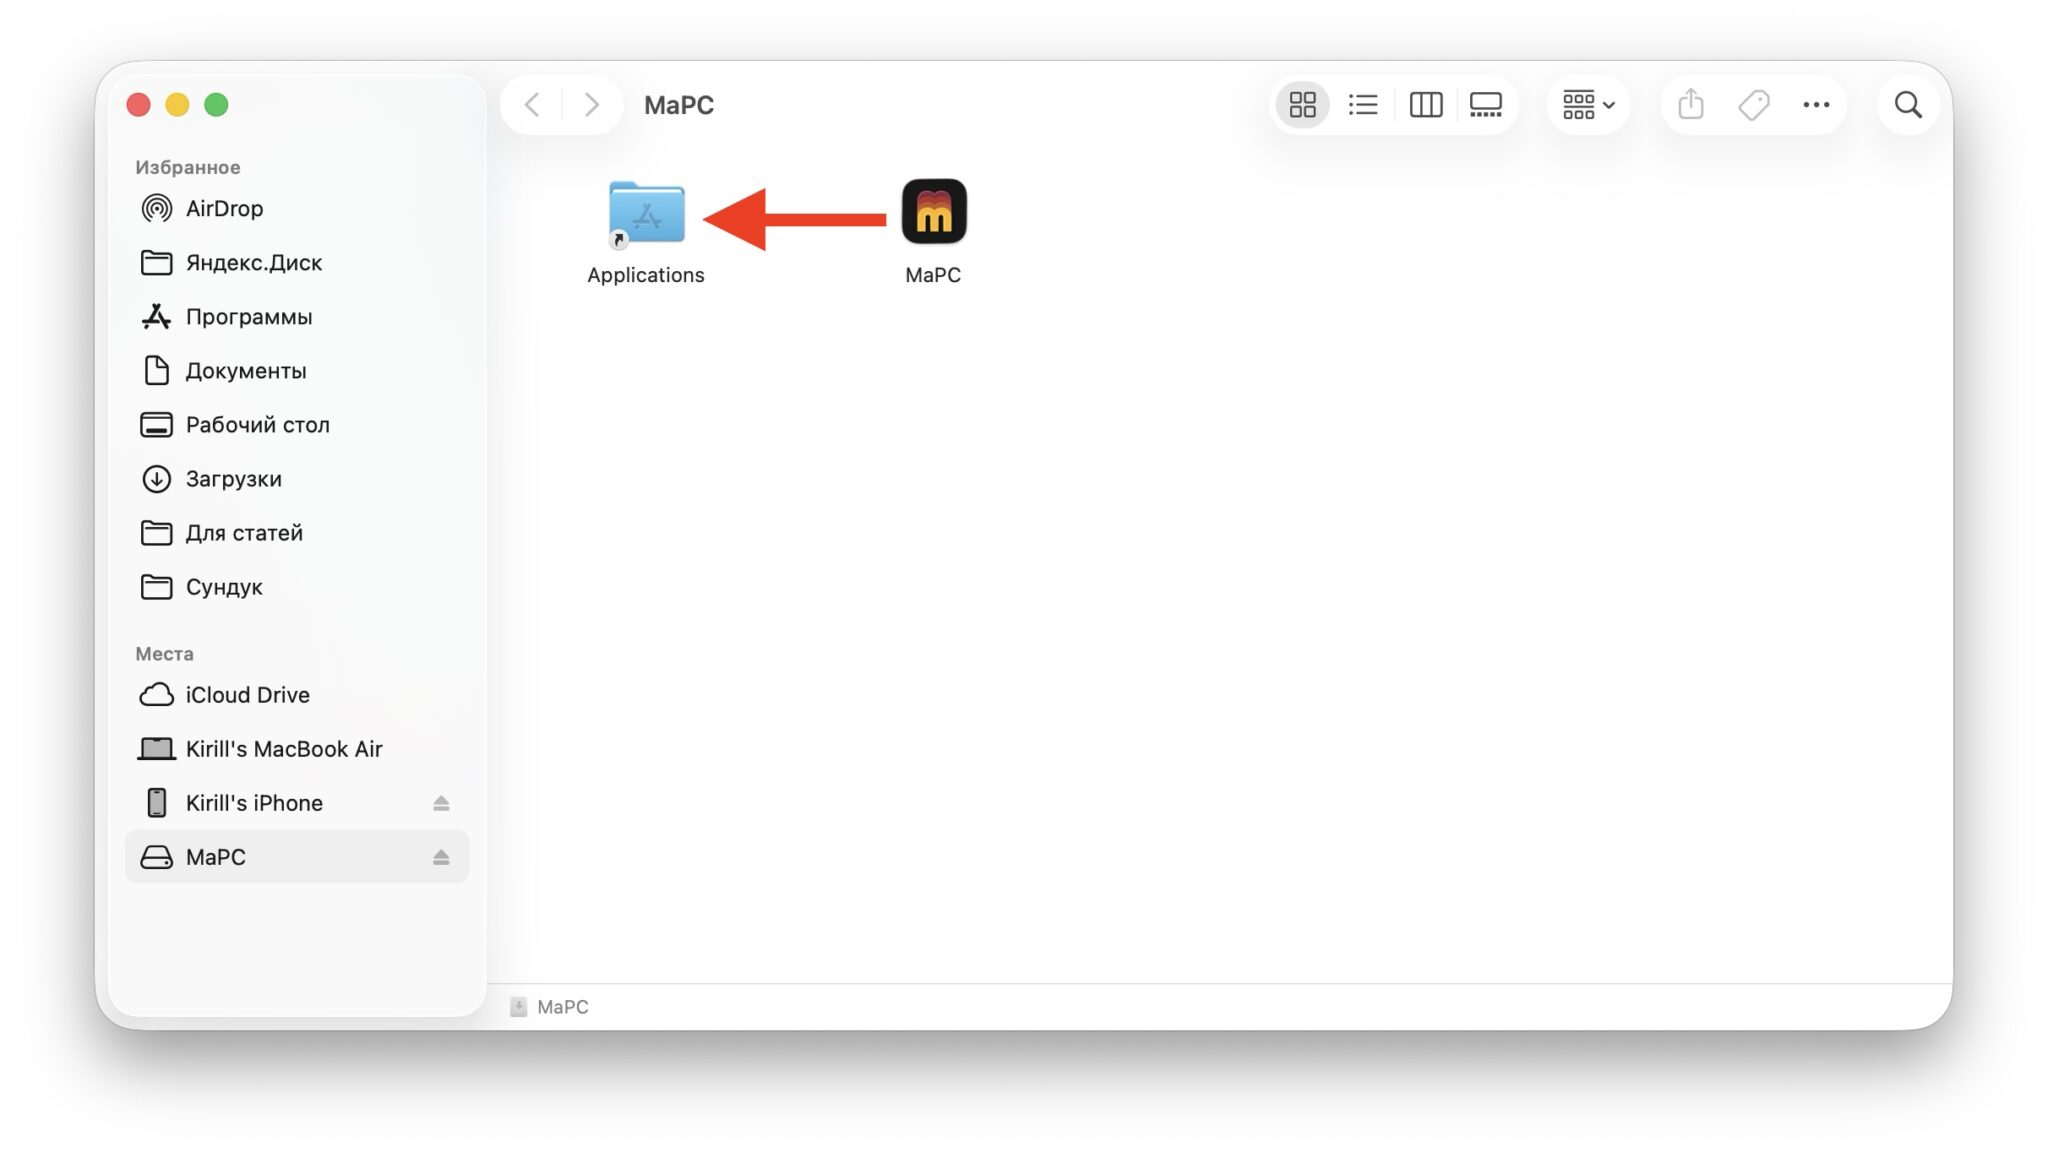2048x1152 pixels.
Task: Open AirDrop in sidebar
Action: tap(296, 208)
